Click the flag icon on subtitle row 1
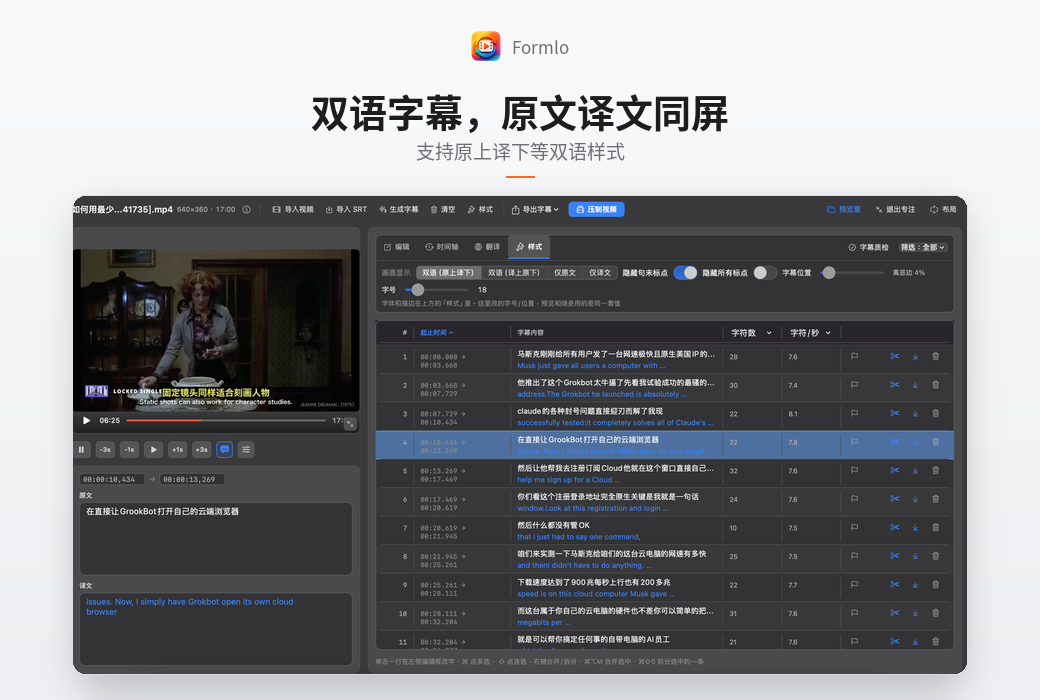The height and width of the screenshot is (700, 1040). pyautogui.click(x=854, y=356)
